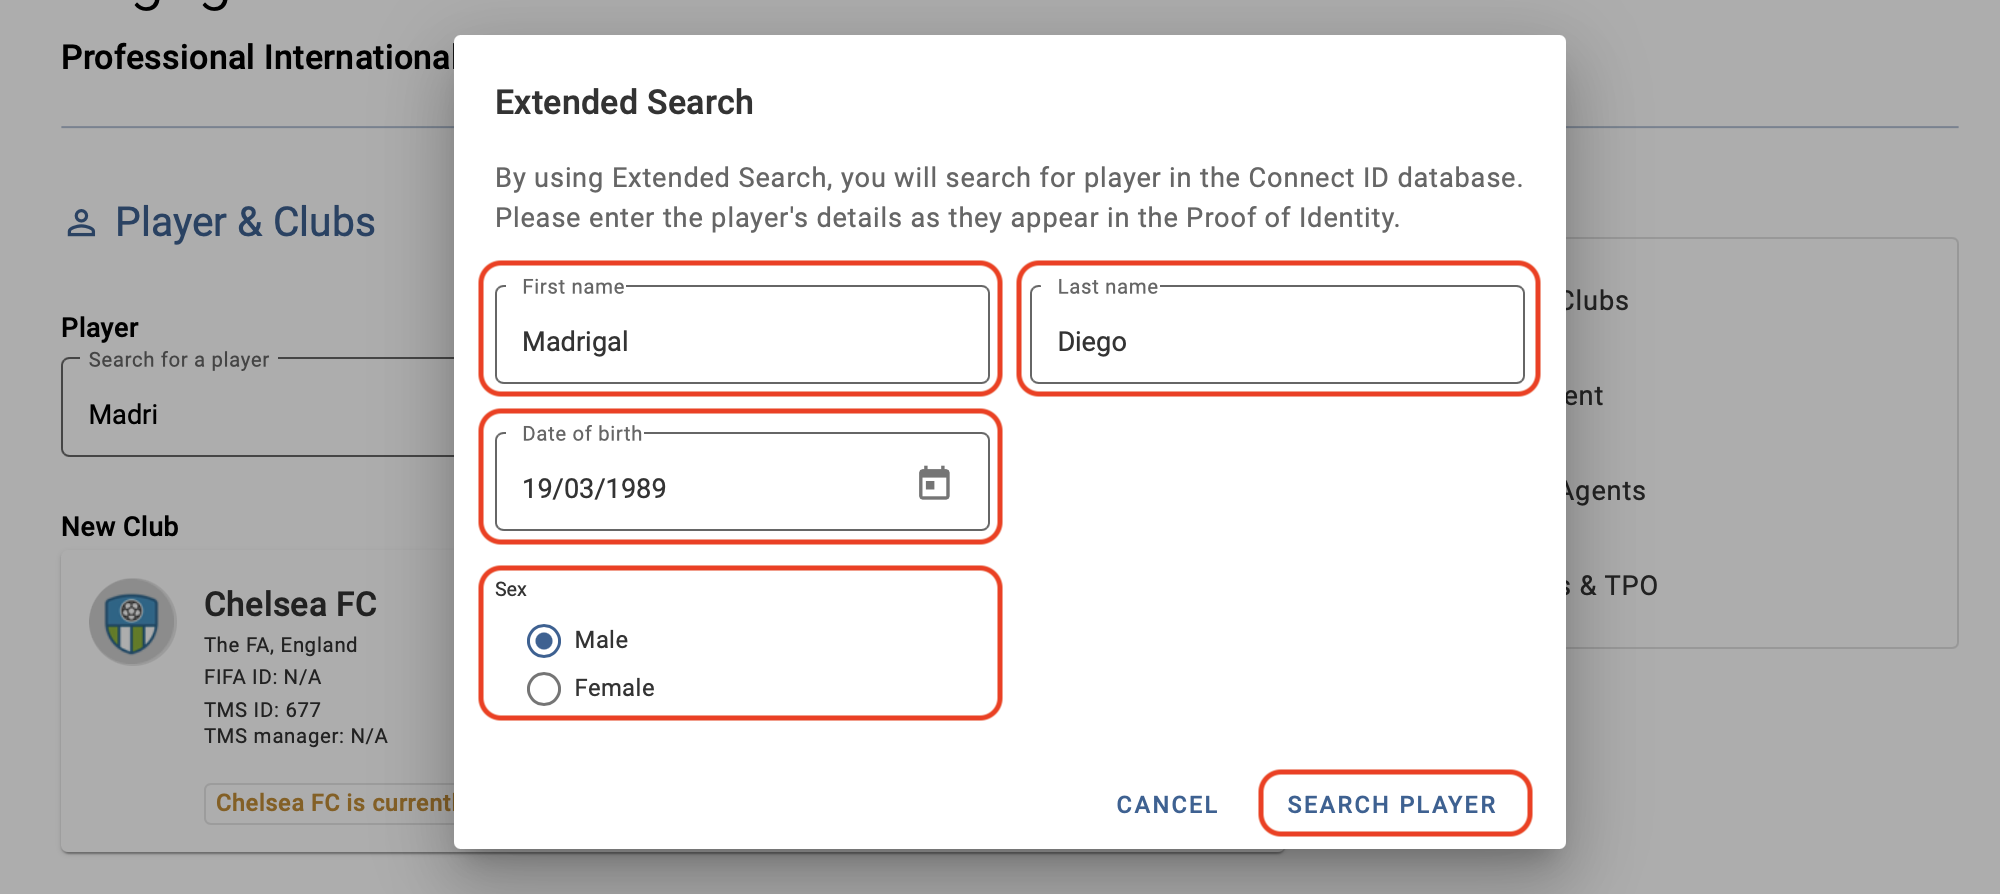The height and width of the screenshot is (894, 2000).
Task: Click the Male option label
Action: pos(601,640)
